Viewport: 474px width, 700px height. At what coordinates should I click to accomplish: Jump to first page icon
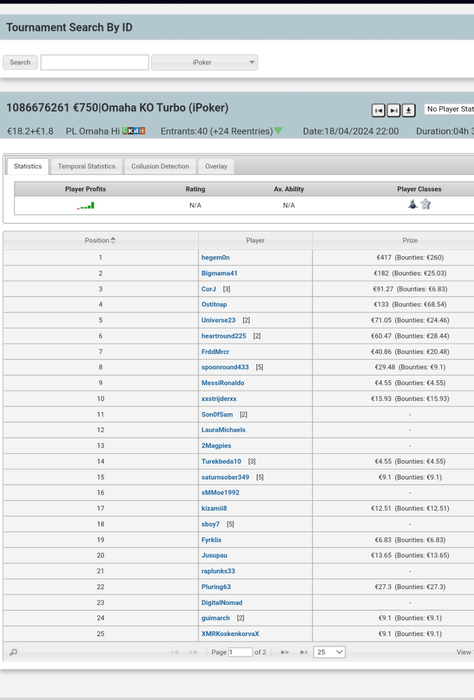click(x=175, y=652)
